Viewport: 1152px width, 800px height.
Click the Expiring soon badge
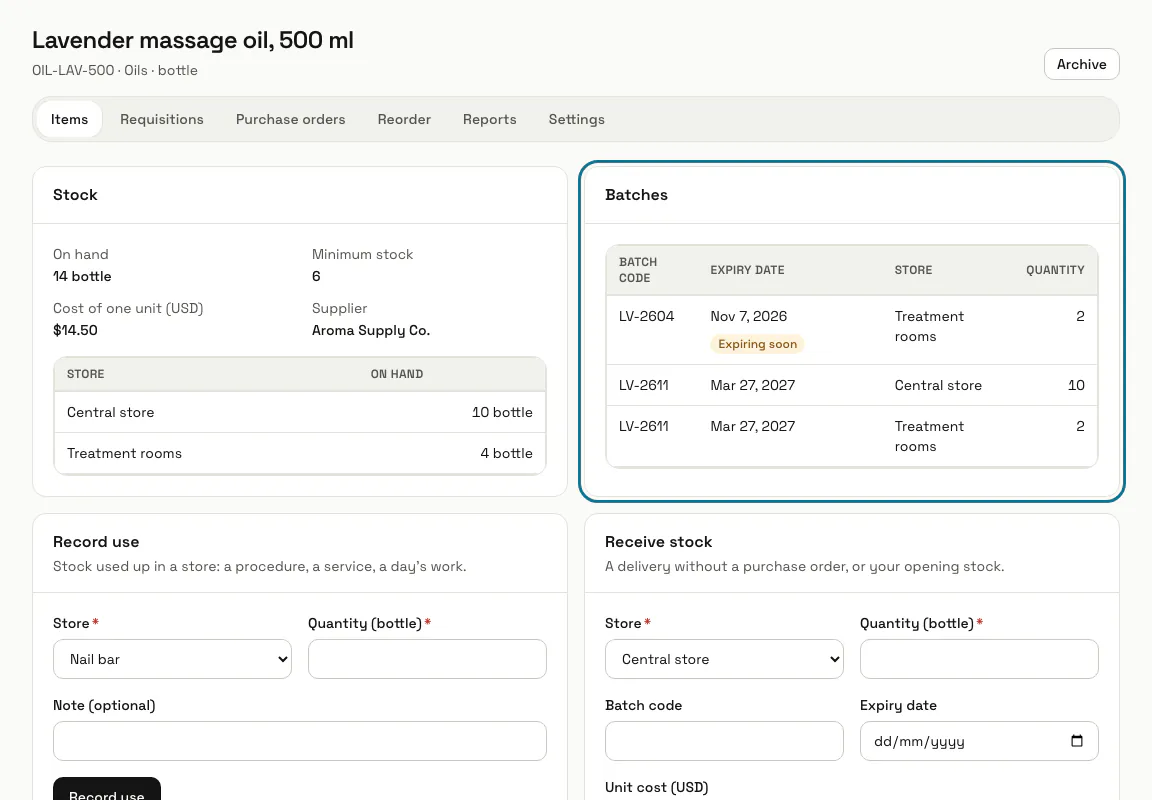[757, 344]
